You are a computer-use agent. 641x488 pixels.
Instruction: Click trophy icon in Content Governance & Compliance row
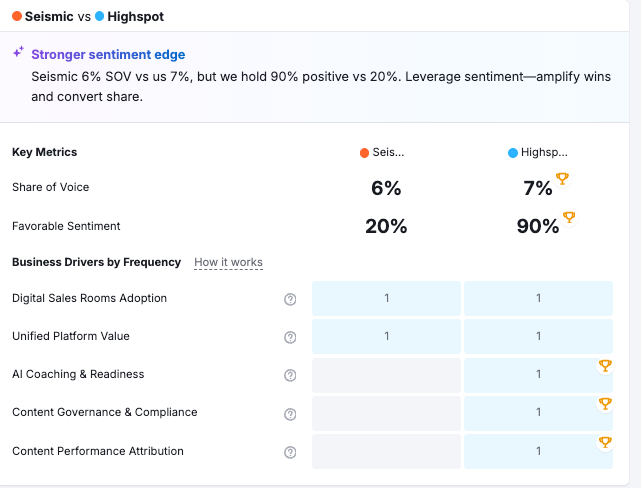pos(604,404)
